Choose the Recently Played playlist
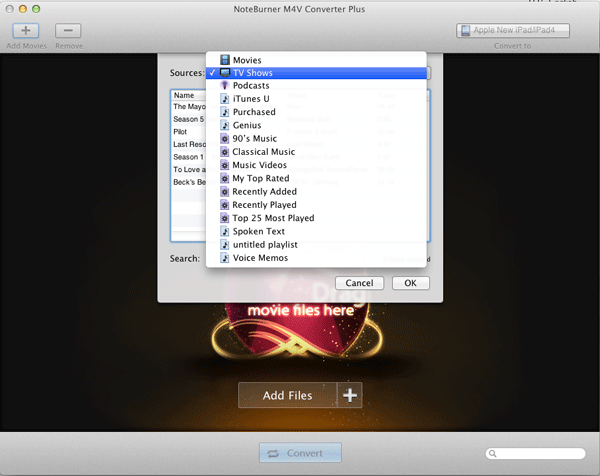 click(x=316, y=205)
